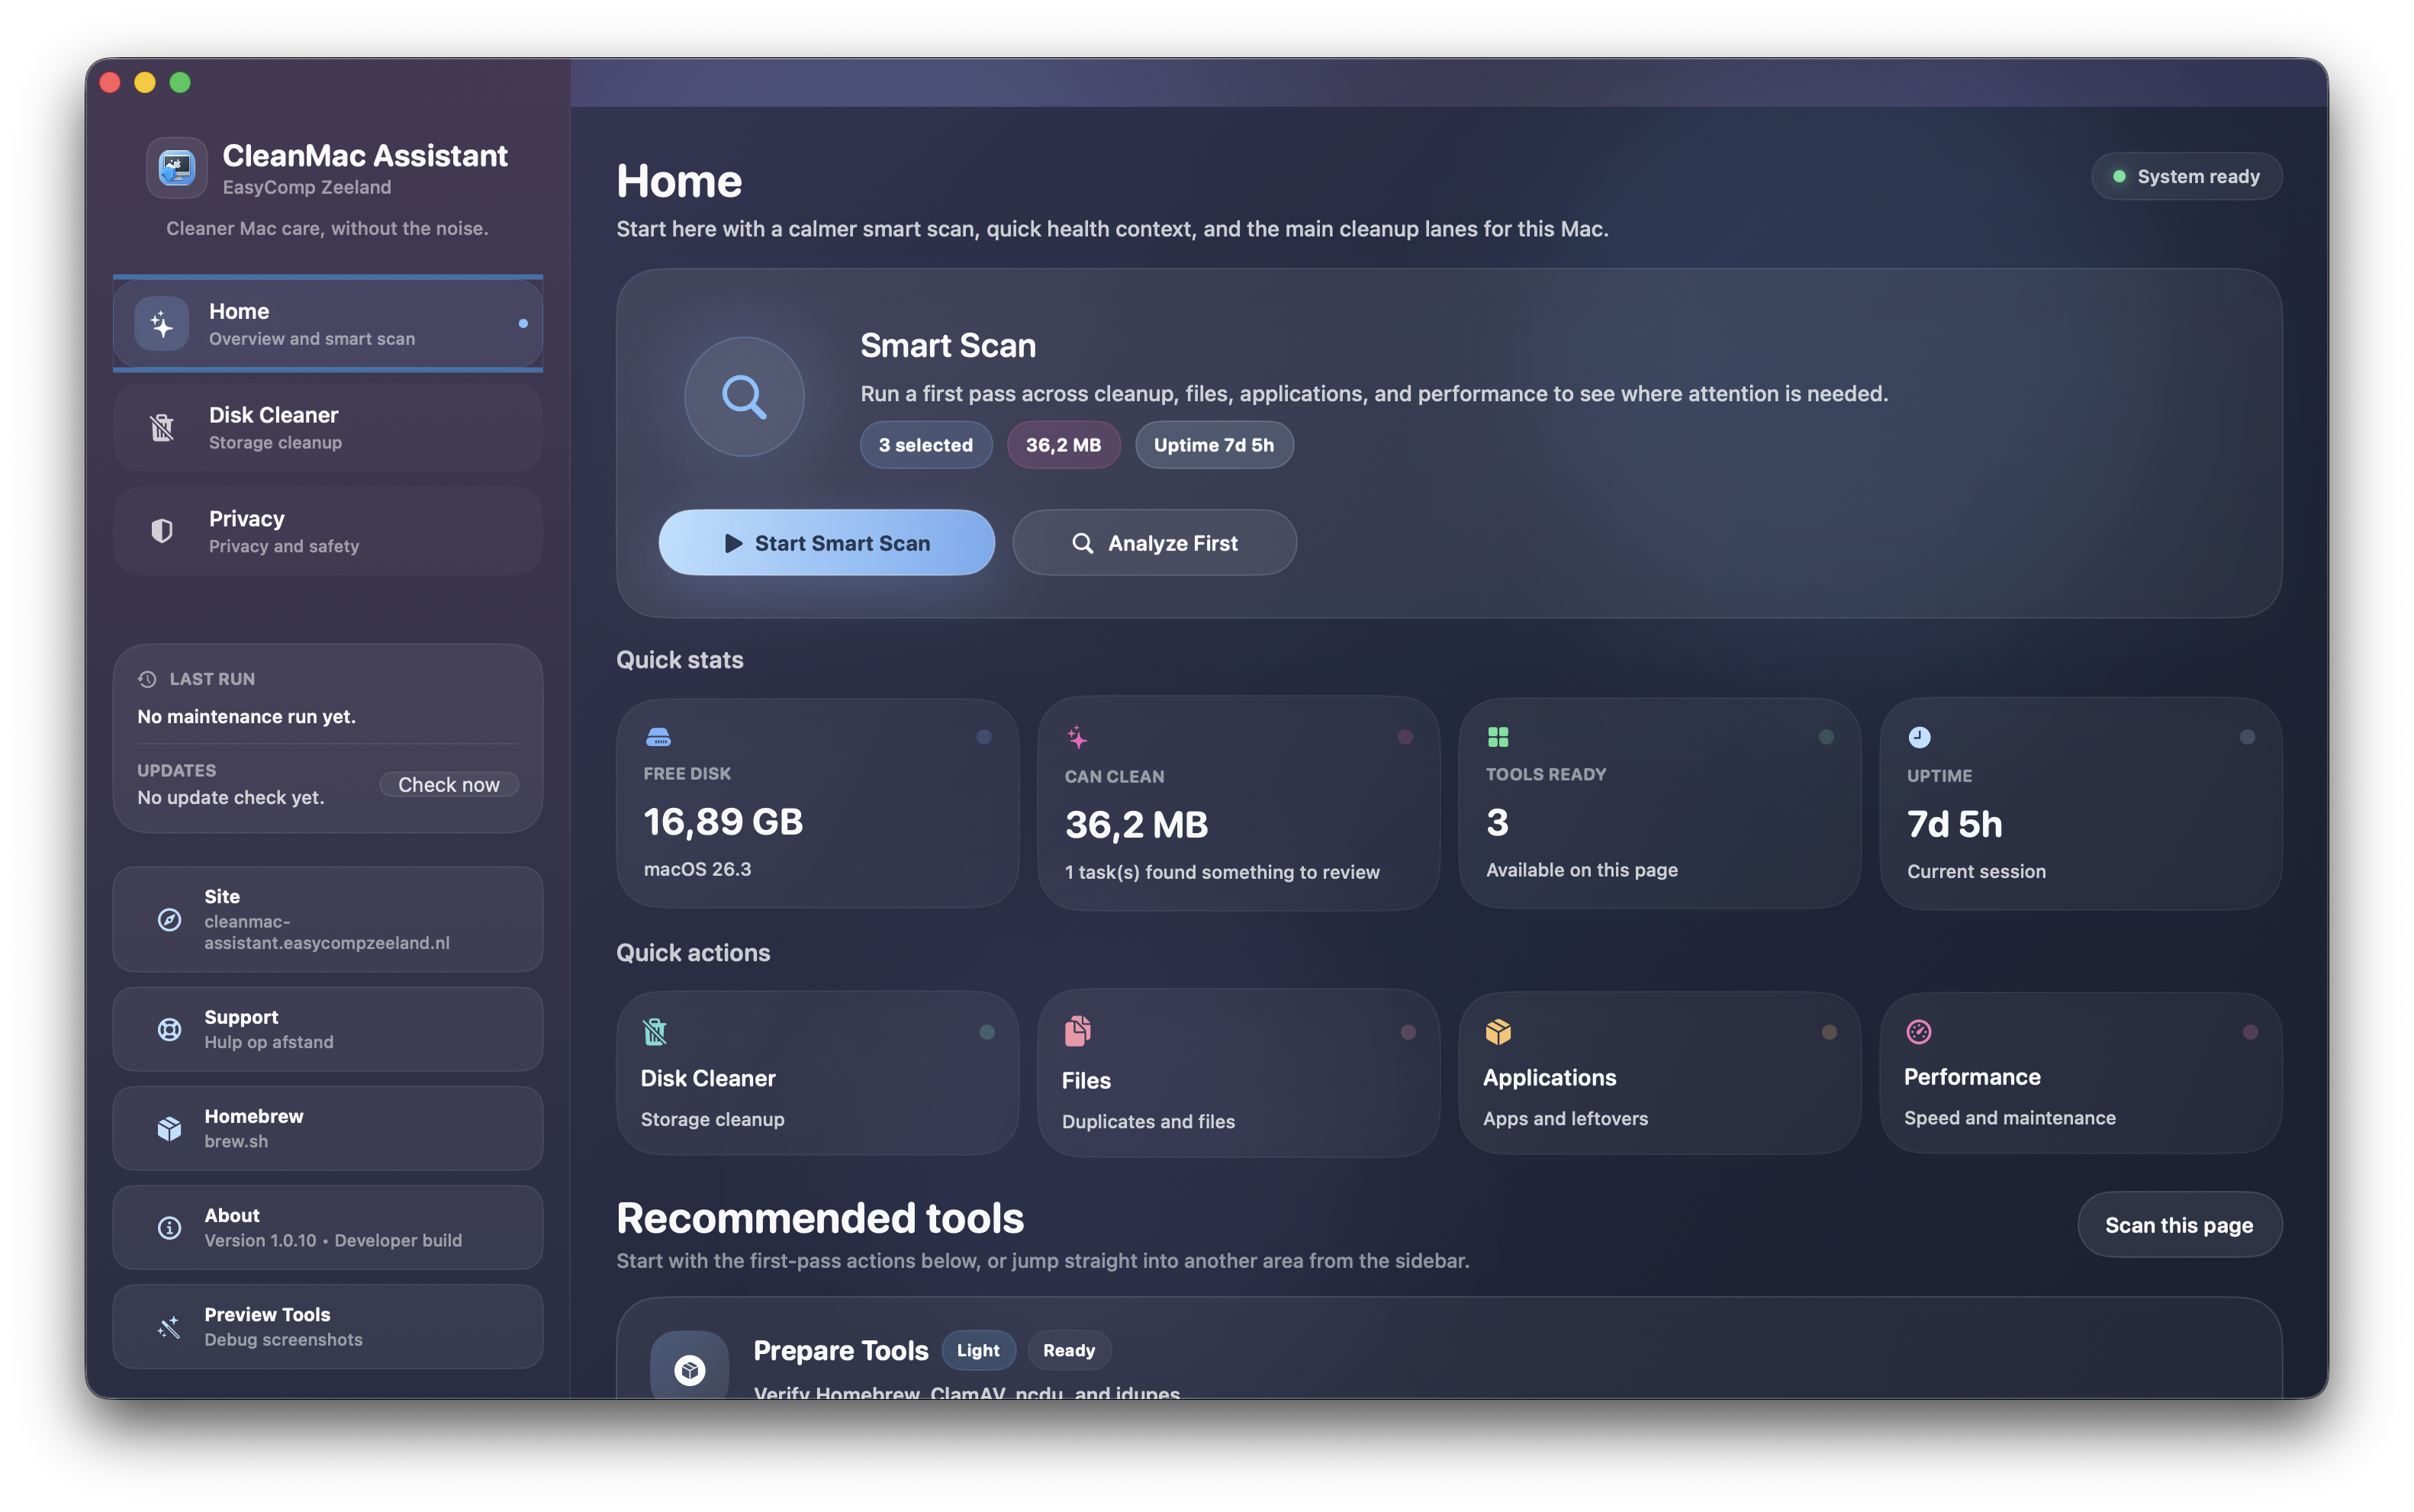Screen dimensions: 2414x1512
Task: Click the Smart Scan magnifier icon
Action: pos(744,396)
